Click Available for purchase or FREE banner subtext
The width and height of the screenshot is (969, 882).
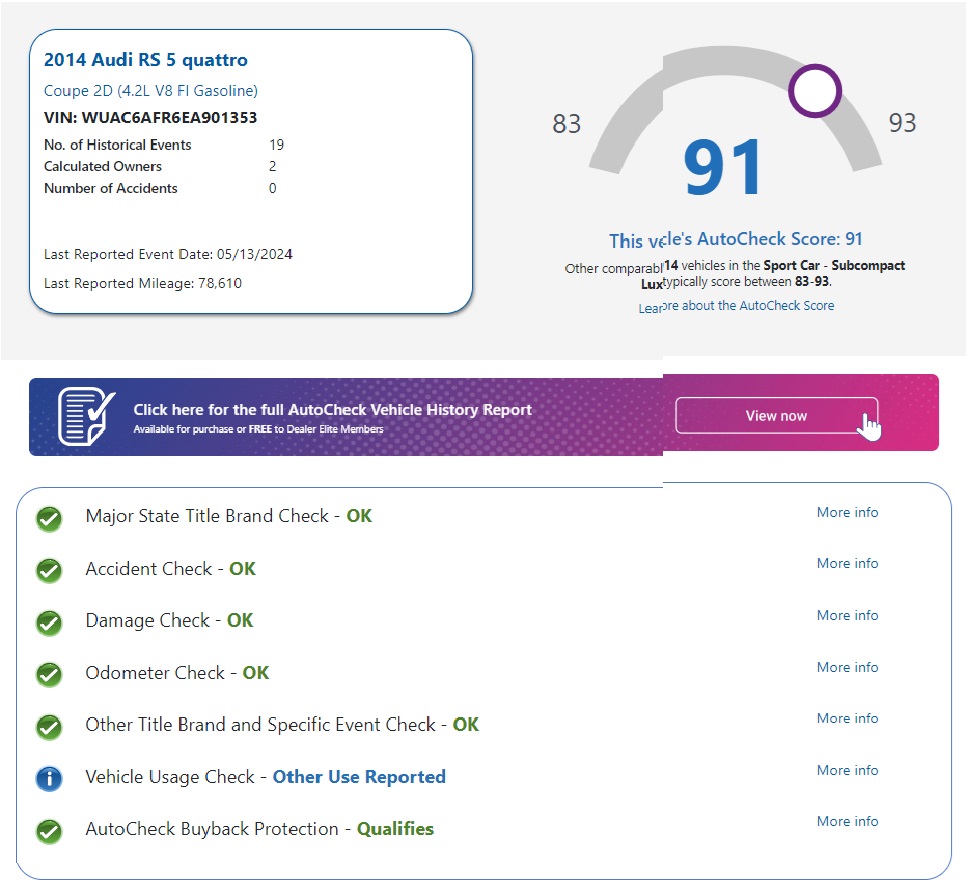[258, 429]
